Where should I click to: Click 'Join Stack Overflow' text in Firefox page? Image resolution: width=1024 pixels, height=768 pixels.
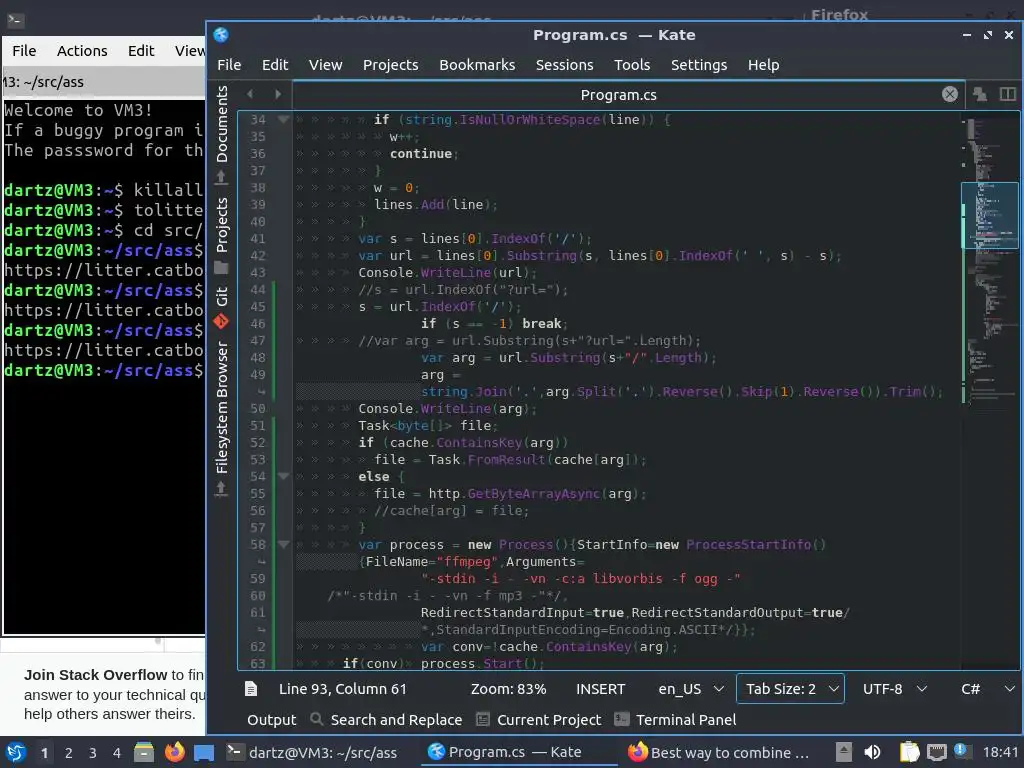click(95, 675)
